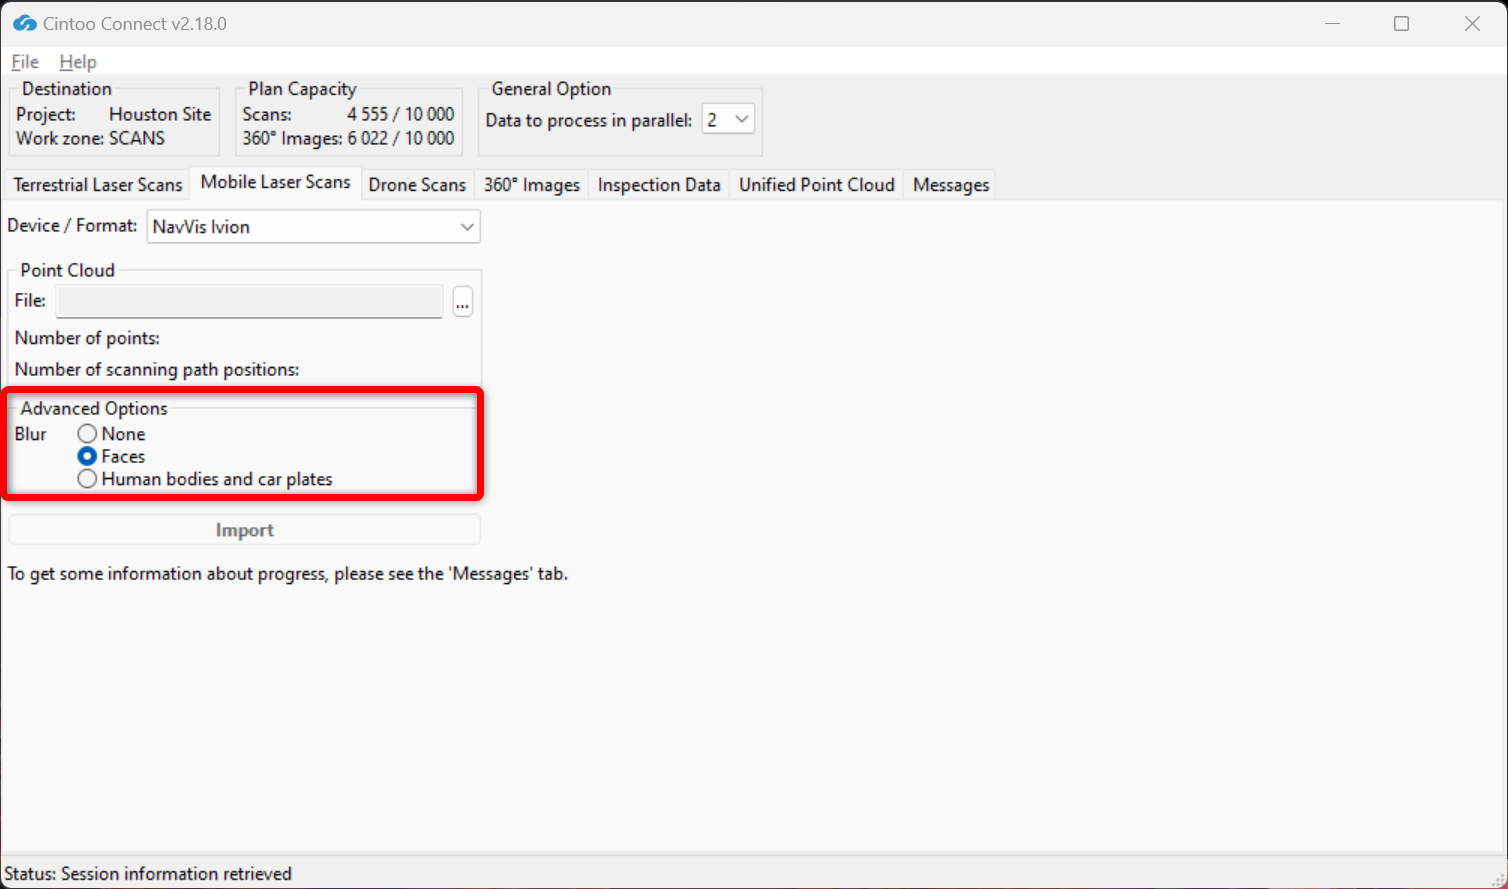
Task: Click the Work zone: SCANS text
Action: coord(90,138)
